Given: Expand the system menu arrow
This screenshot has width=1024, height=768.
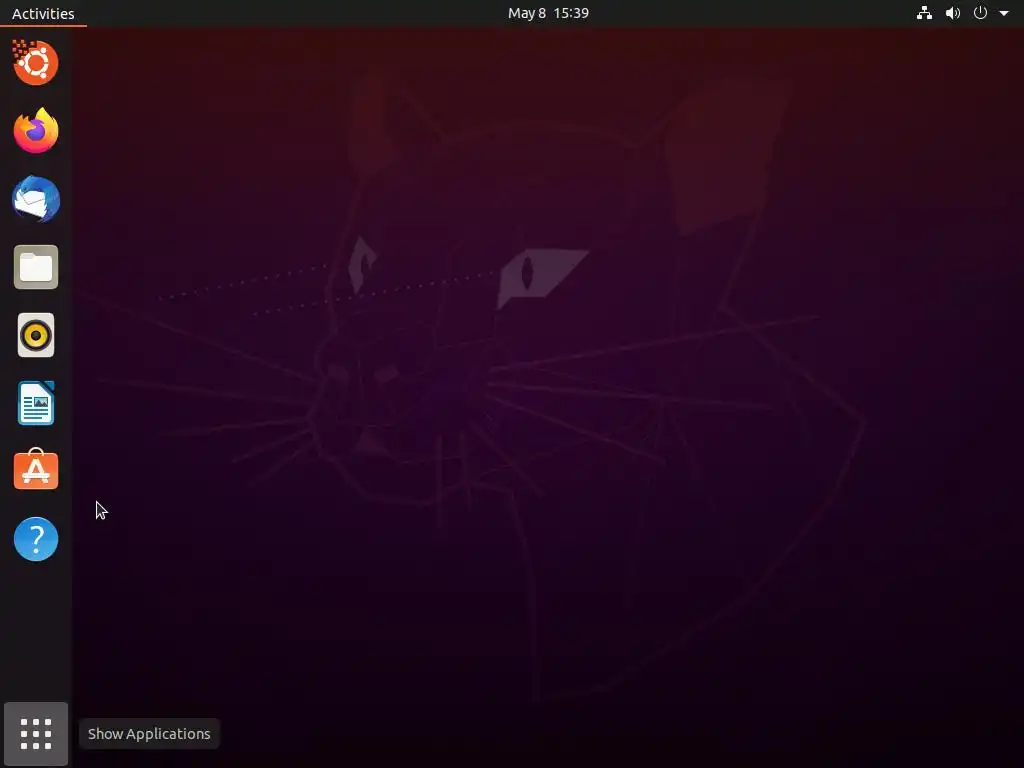Looking at the screenshot, I should tap(1004, 13).
